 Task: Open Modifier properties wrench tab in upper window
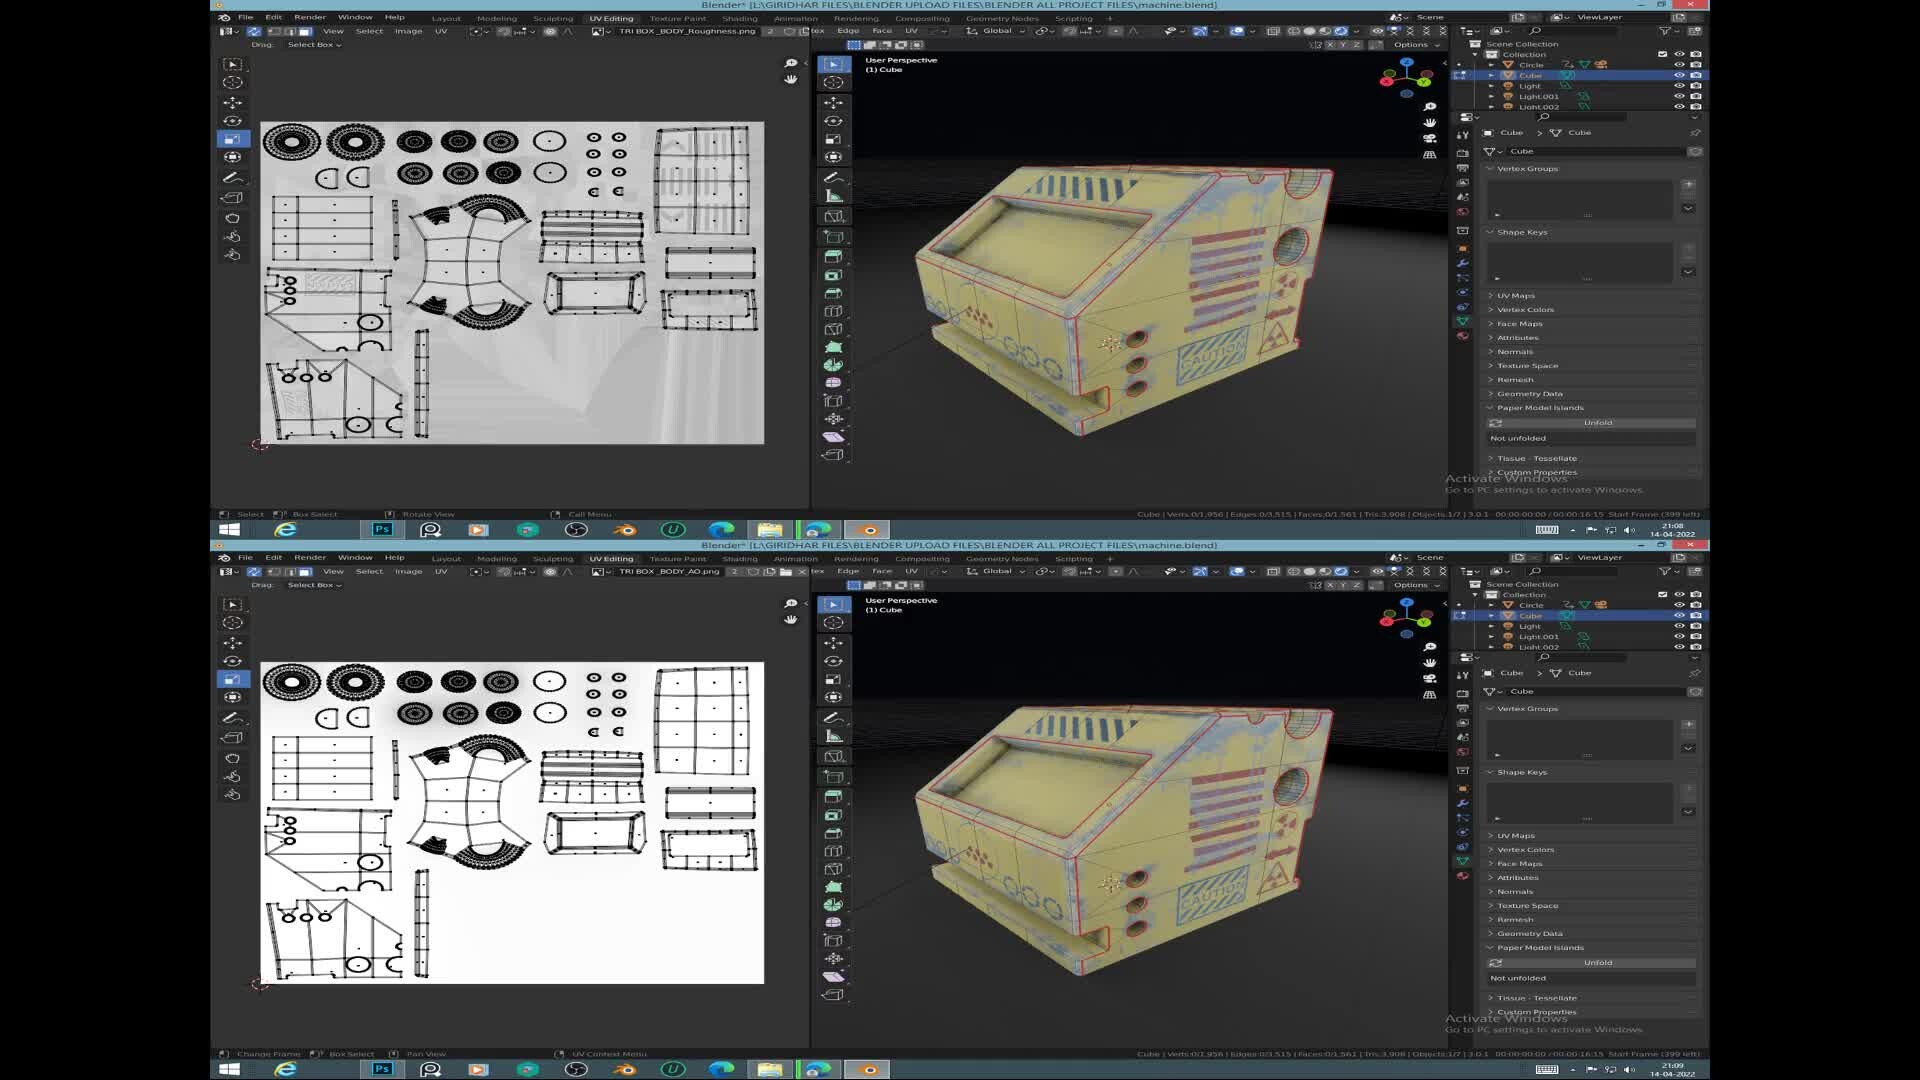point(1462,263)
